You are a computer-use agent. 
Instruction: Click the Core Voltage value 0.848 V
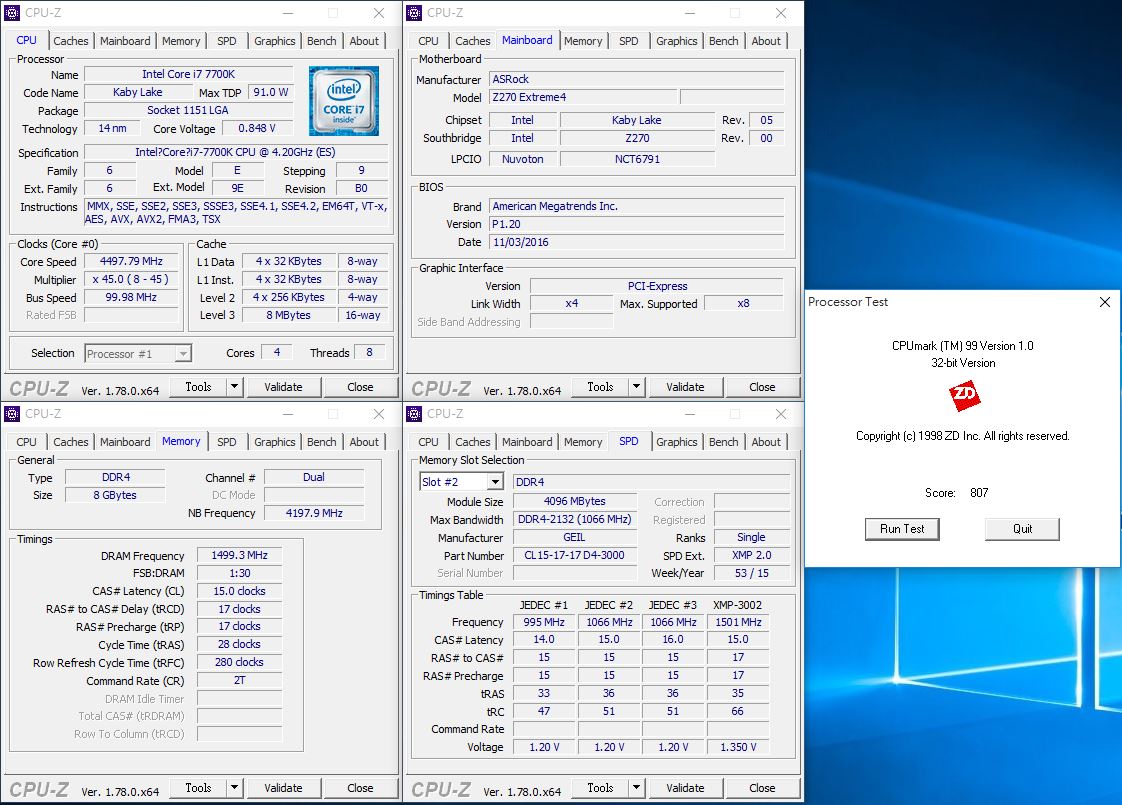tap(257, 128)
